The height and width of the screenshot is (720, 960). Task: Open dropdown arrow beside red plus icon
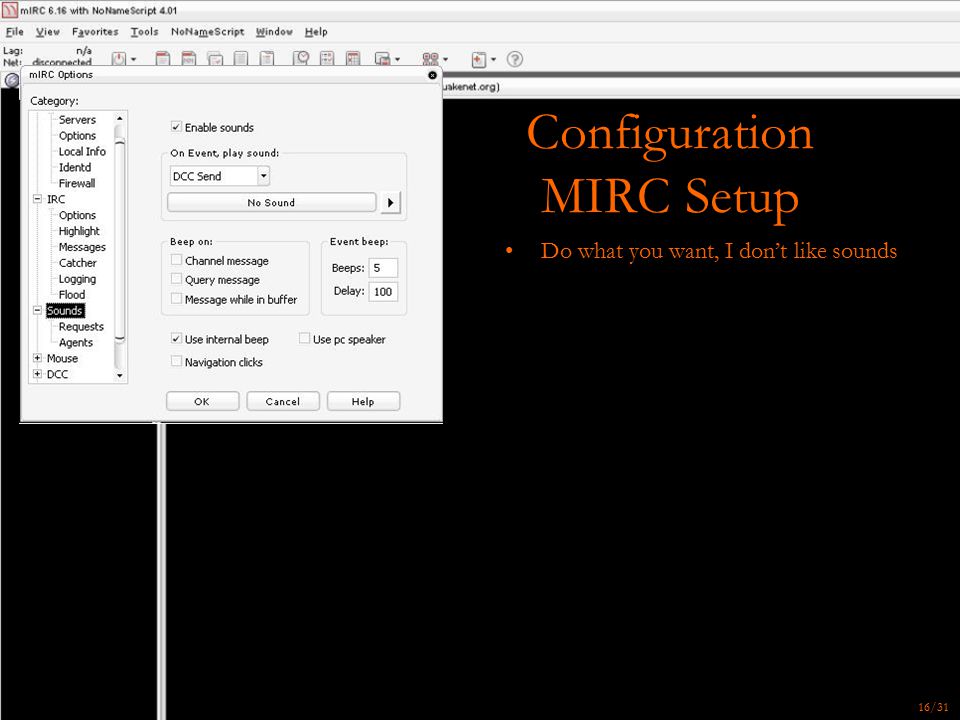tap(493, 59)
